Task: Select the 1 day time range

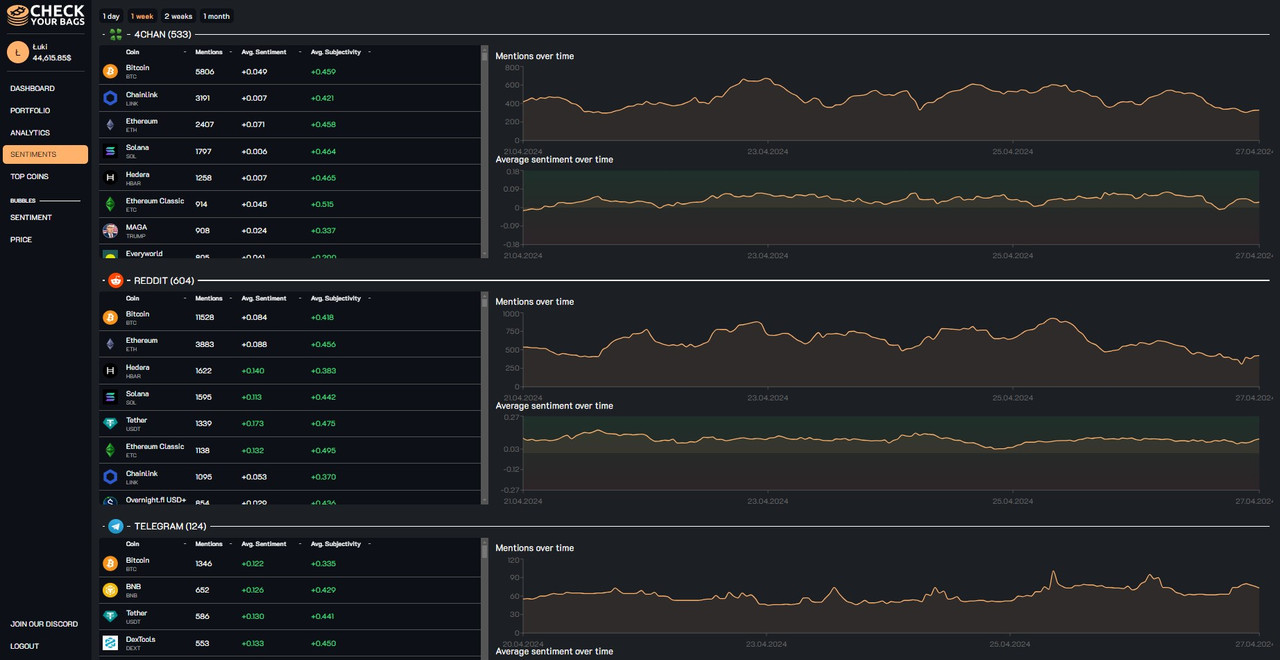Action: pyautogui.click(x=111, y=16)
